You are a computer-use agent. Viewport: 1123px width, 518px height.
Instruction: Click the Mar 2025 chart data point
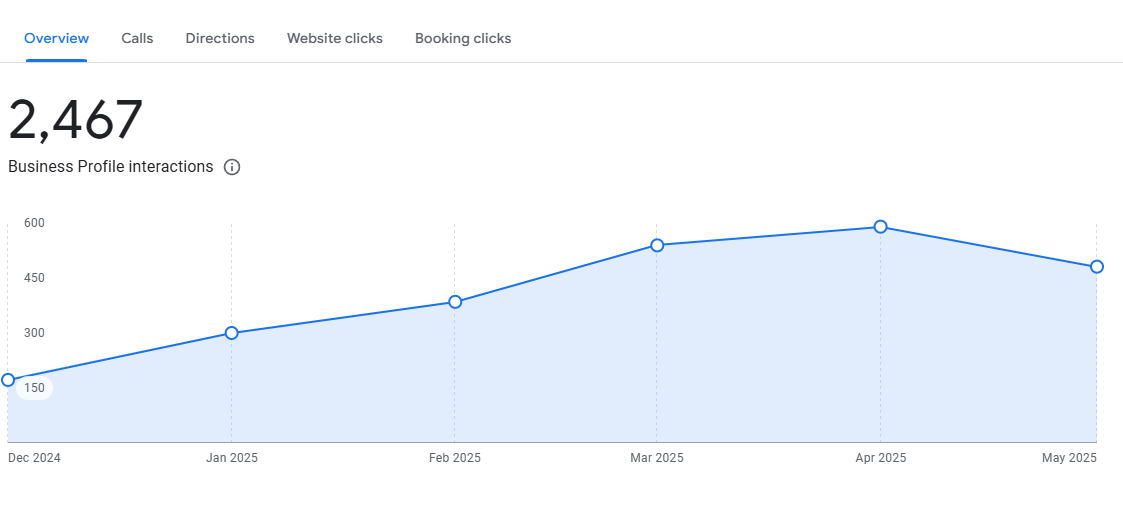point(657,245)
